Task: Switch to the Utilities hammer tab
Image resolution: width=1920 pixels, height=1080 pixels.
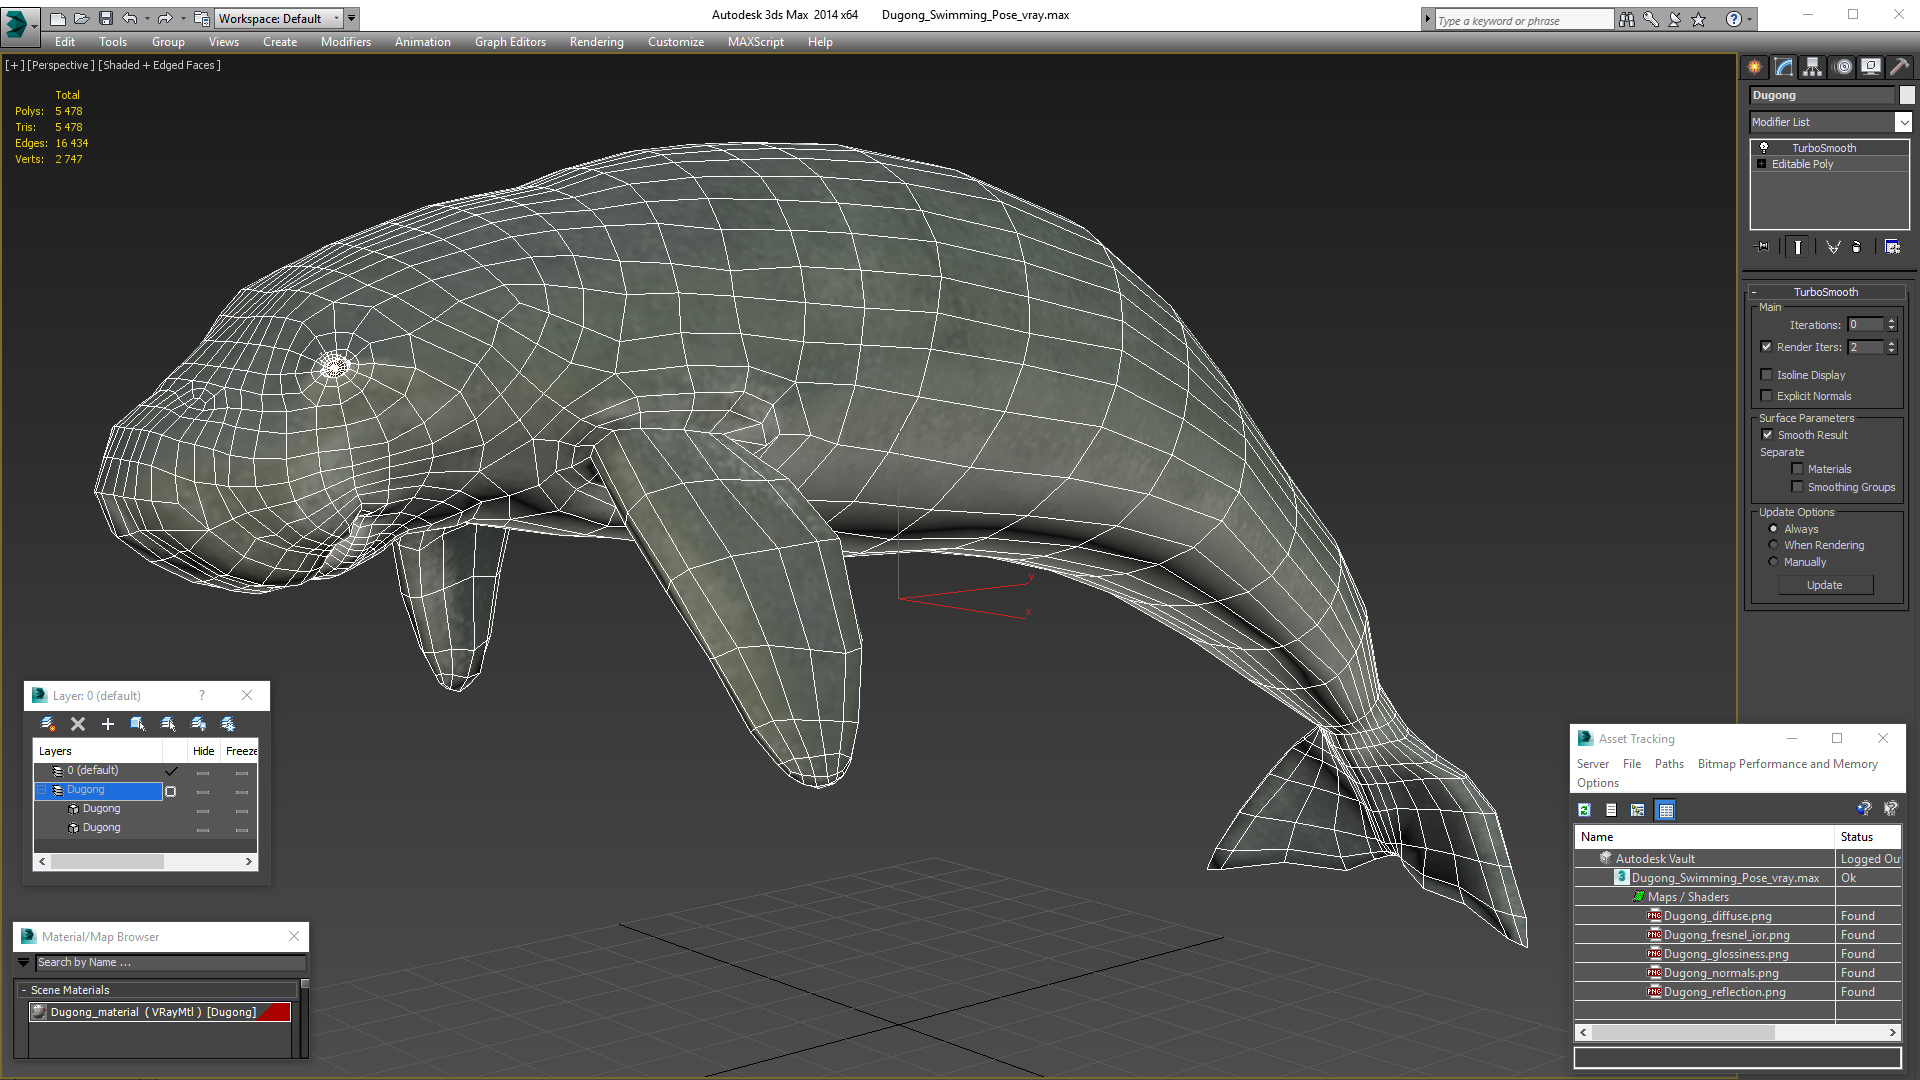Action: click(1900, 67)
